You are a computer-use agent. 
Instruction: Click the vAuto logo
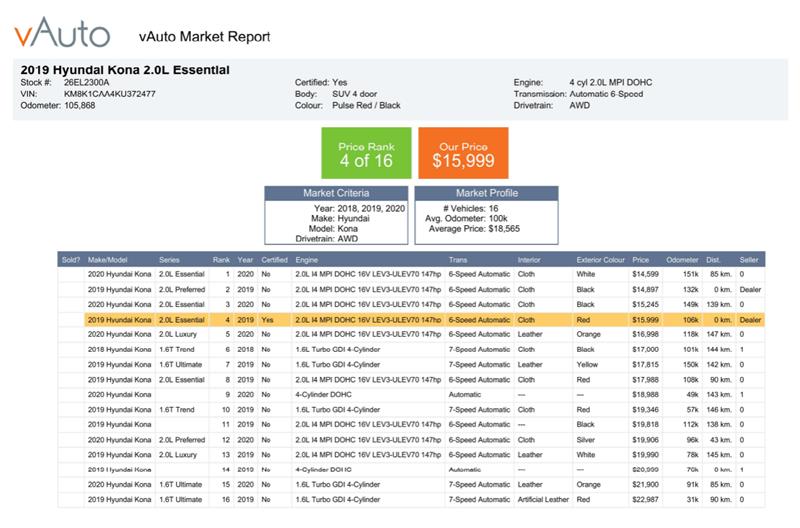pyautogui.click(x=62, y=33)
